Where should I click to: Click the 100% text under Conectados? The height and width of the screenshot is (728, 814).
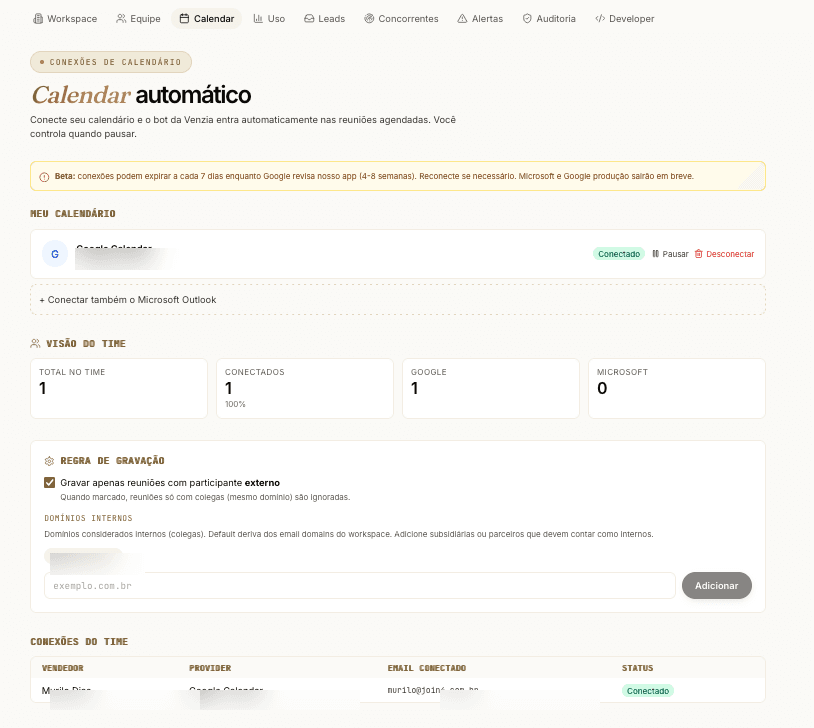[x=235, y=404]
